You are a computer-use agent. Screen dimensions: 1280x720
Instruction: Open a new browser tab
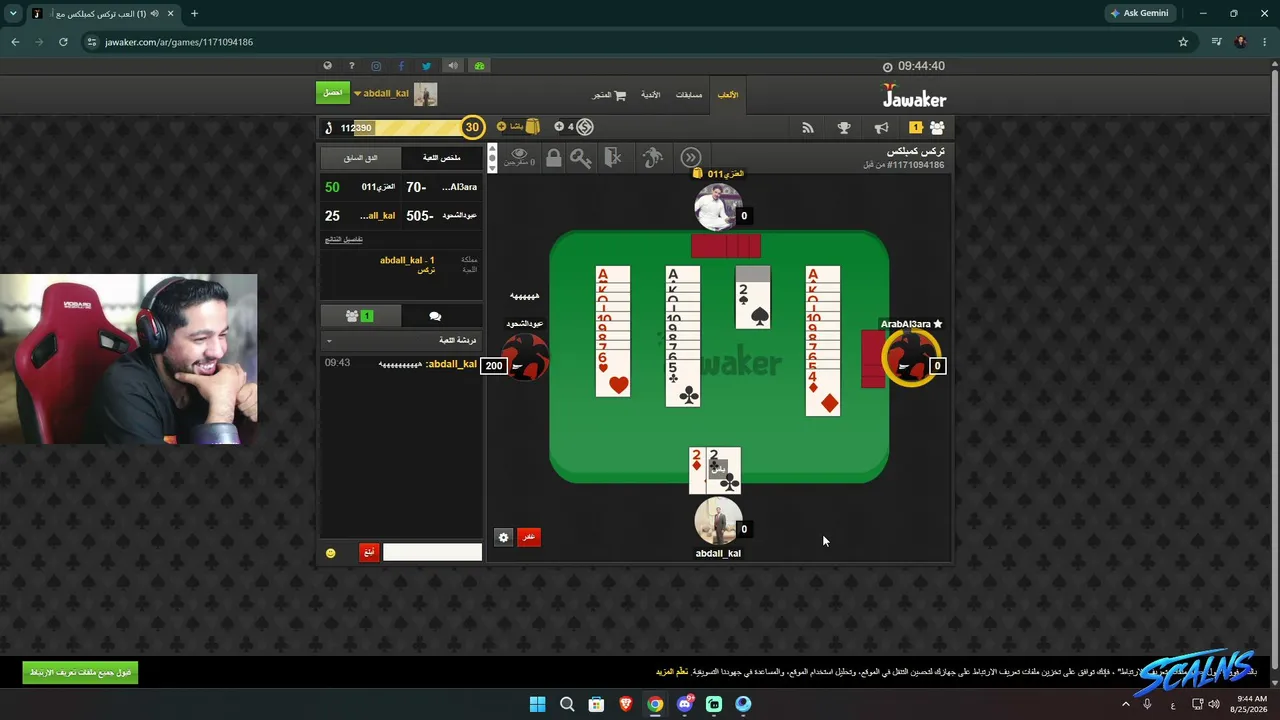tap(194, 14)
